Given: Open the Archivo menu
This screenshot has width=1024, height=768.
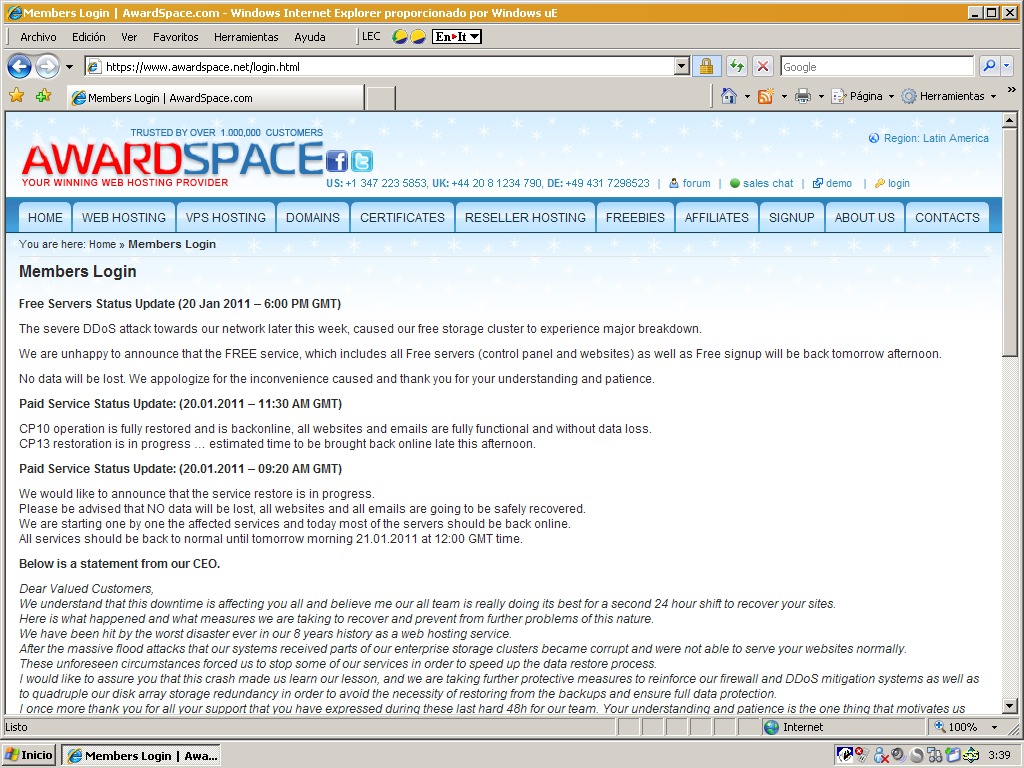Looking at the screenshot, I should pyautogui.click(x=39, y=37).
